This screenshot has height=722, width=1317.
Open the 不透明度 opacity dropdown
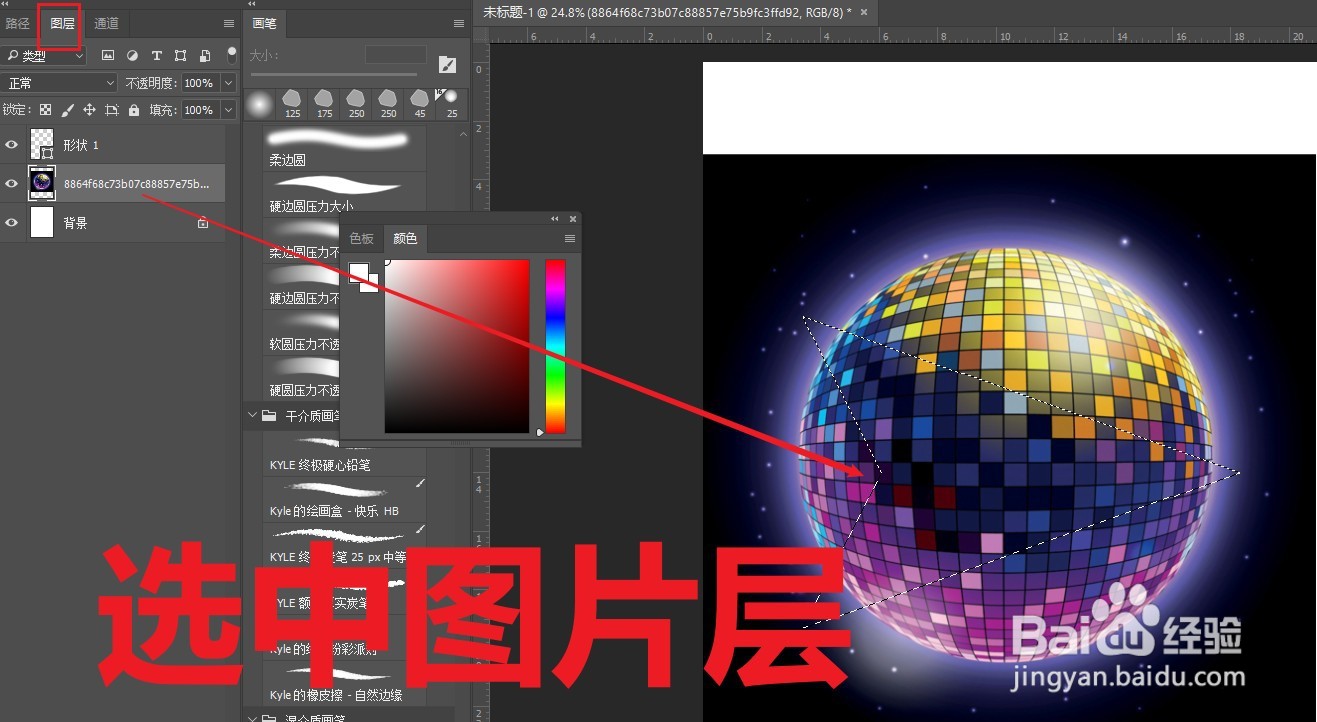pyautogui.click(x=228, y=82)
